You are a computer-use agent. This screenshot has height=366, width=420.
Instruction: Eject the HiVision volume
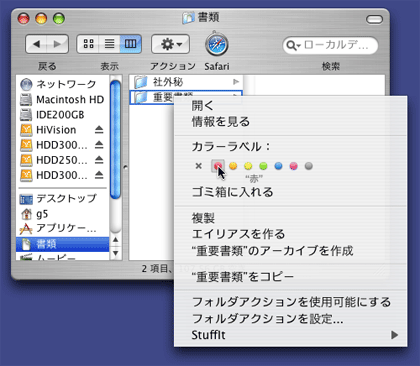click(99, 130)
